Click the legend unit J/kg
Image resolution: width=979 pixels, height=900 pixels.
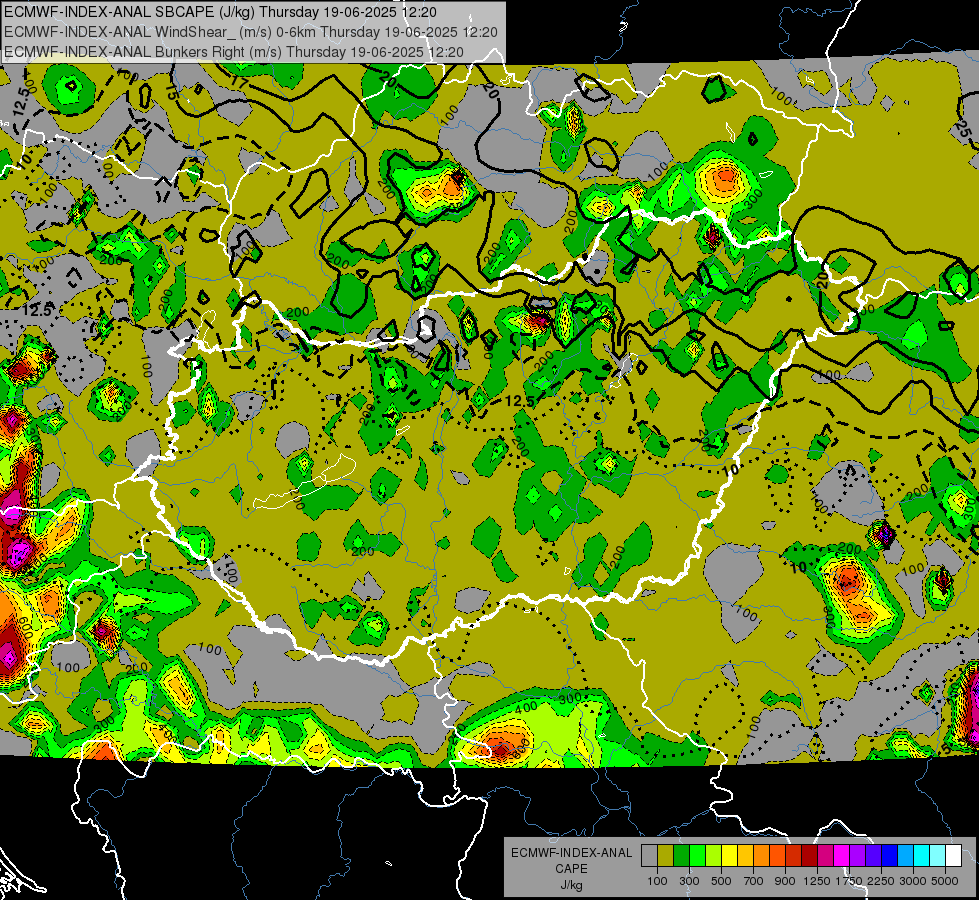pyautogui.click(x=571, y=885)
